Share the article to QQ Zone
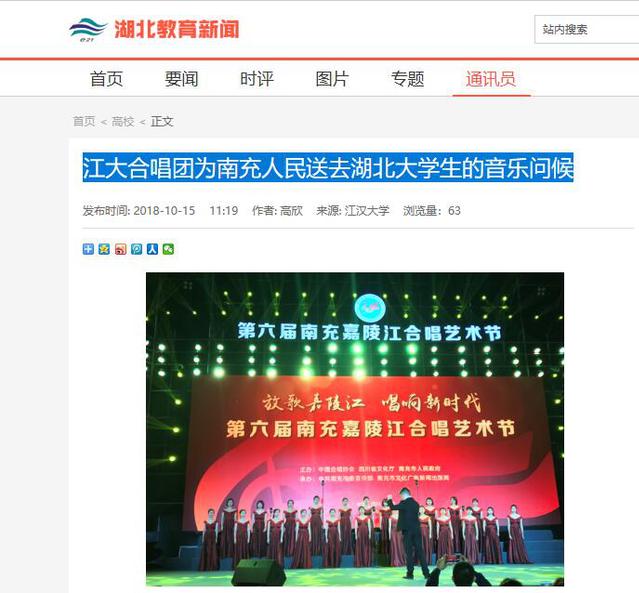The width and height of the screenshot is (639, 593). pos(104,249)
